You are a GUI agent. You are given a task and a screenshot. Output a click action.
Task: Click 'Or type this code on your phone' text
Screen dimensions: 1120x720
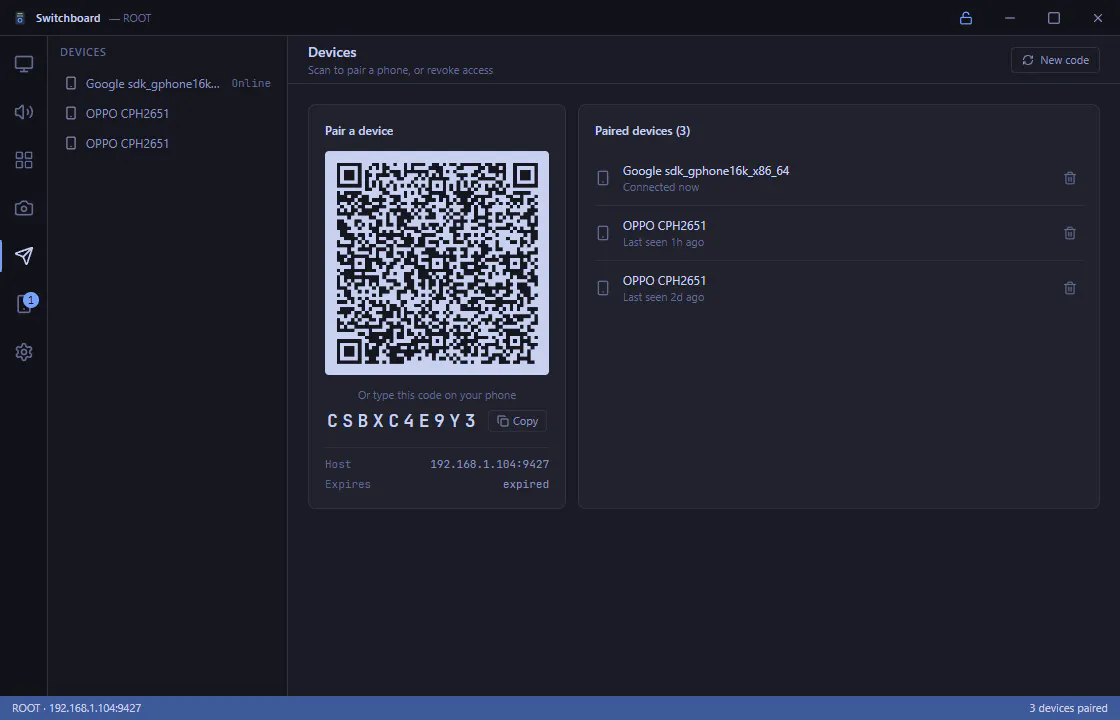point(436,395)
